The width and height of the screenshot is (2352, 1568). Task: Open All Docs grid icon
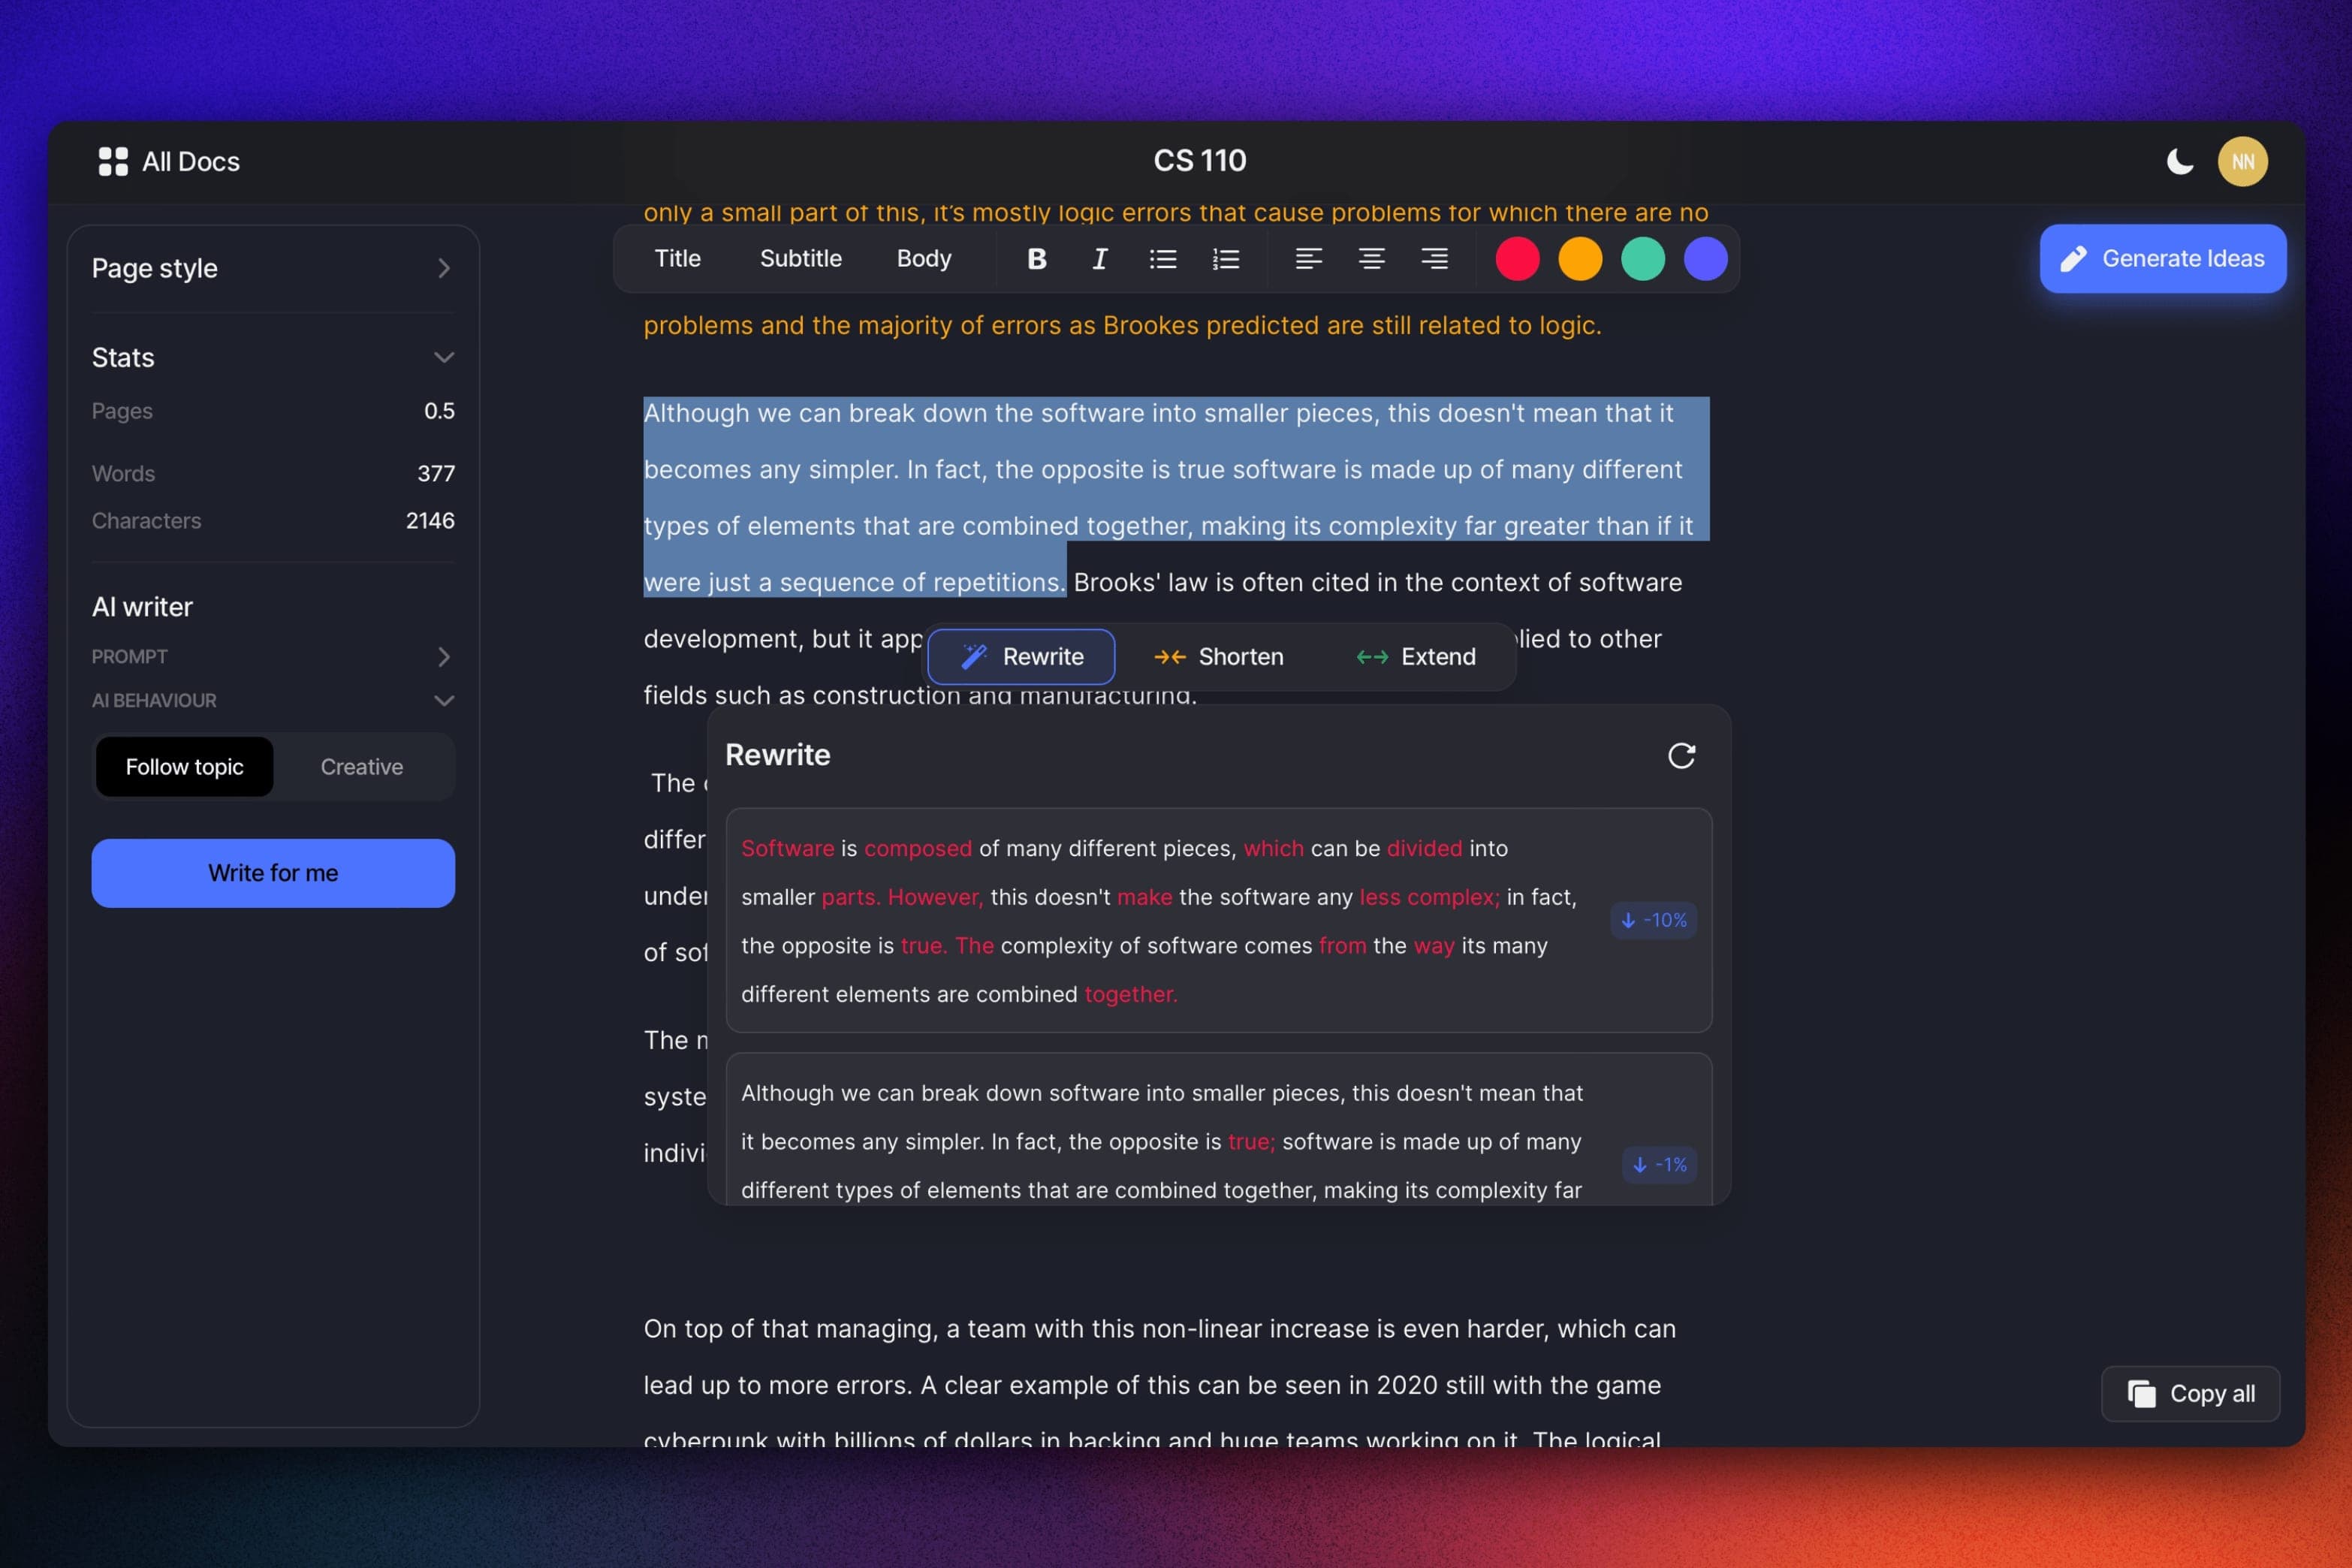113,161
